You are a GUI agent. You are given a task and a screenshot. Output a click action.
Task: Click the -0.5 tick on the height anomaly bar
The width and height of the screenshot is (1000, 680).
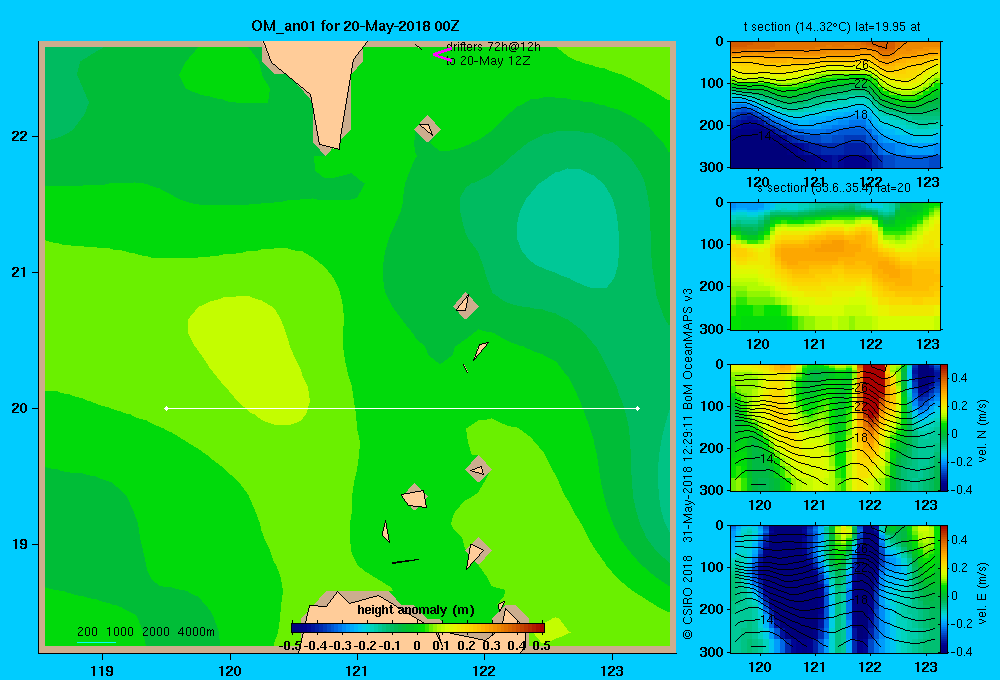(290, 646)
